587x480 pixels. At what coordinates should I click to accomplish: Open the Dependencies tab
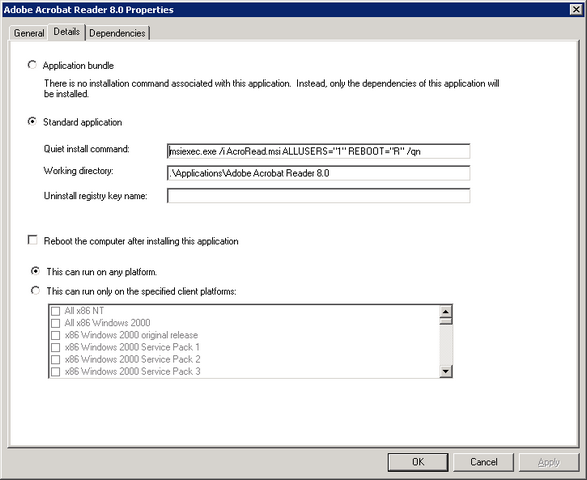[x=117, y=33]
